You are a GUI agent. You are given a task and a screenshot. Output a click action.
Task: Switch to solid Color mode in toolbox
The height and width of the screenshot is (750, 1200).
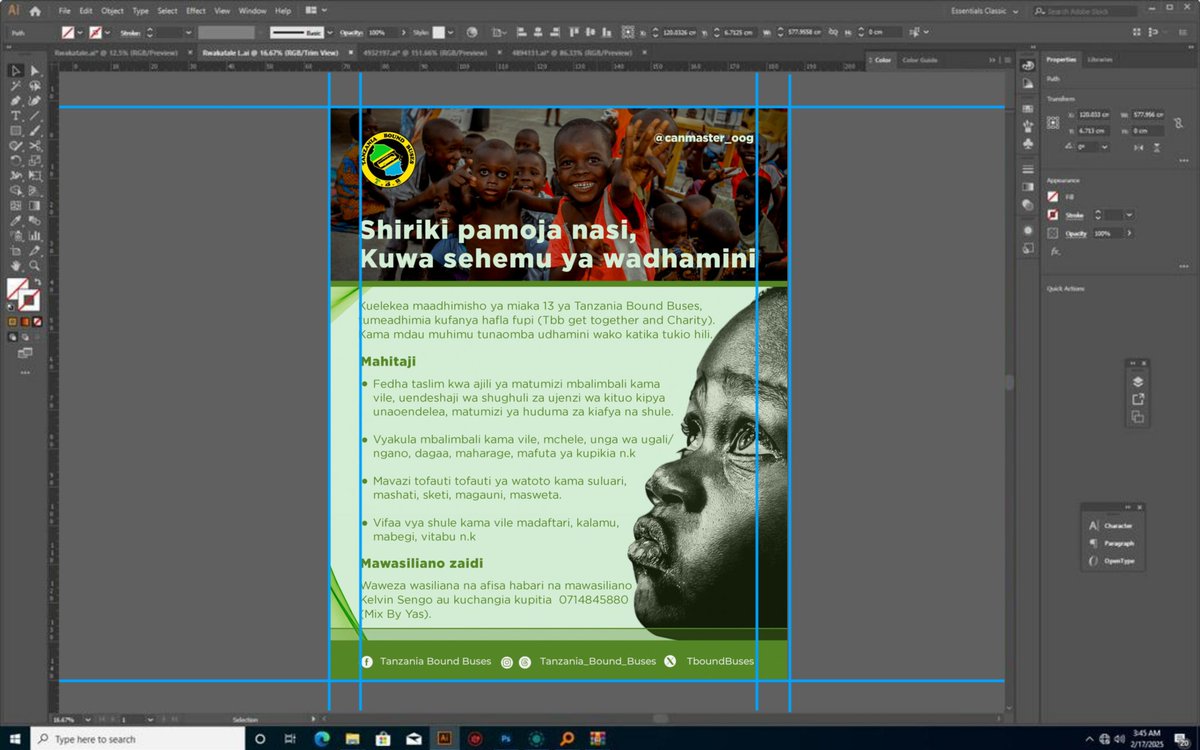coord(12,323)
